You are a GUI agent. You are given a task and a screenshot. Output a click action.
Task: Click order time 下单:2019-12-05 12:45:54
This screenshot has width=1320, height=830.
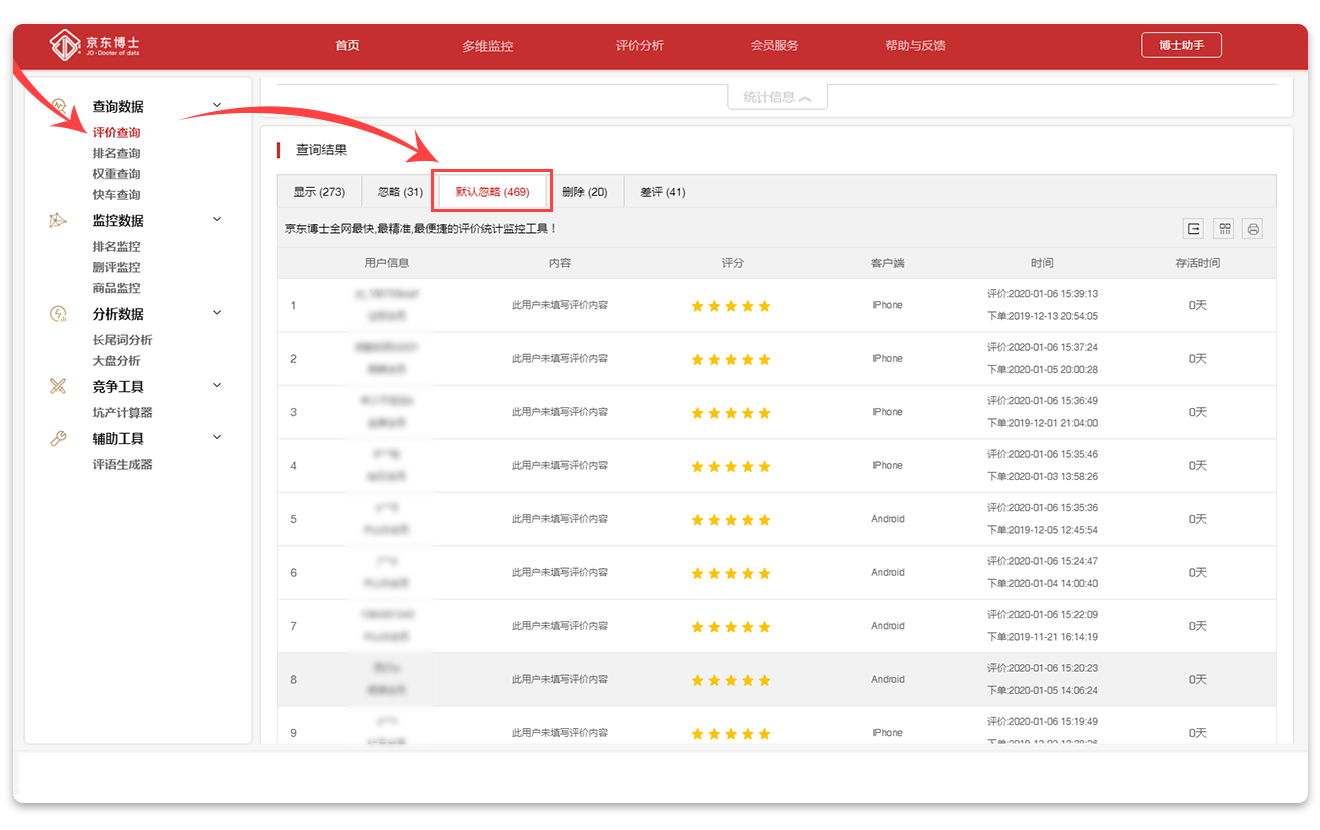point(1042,530)
